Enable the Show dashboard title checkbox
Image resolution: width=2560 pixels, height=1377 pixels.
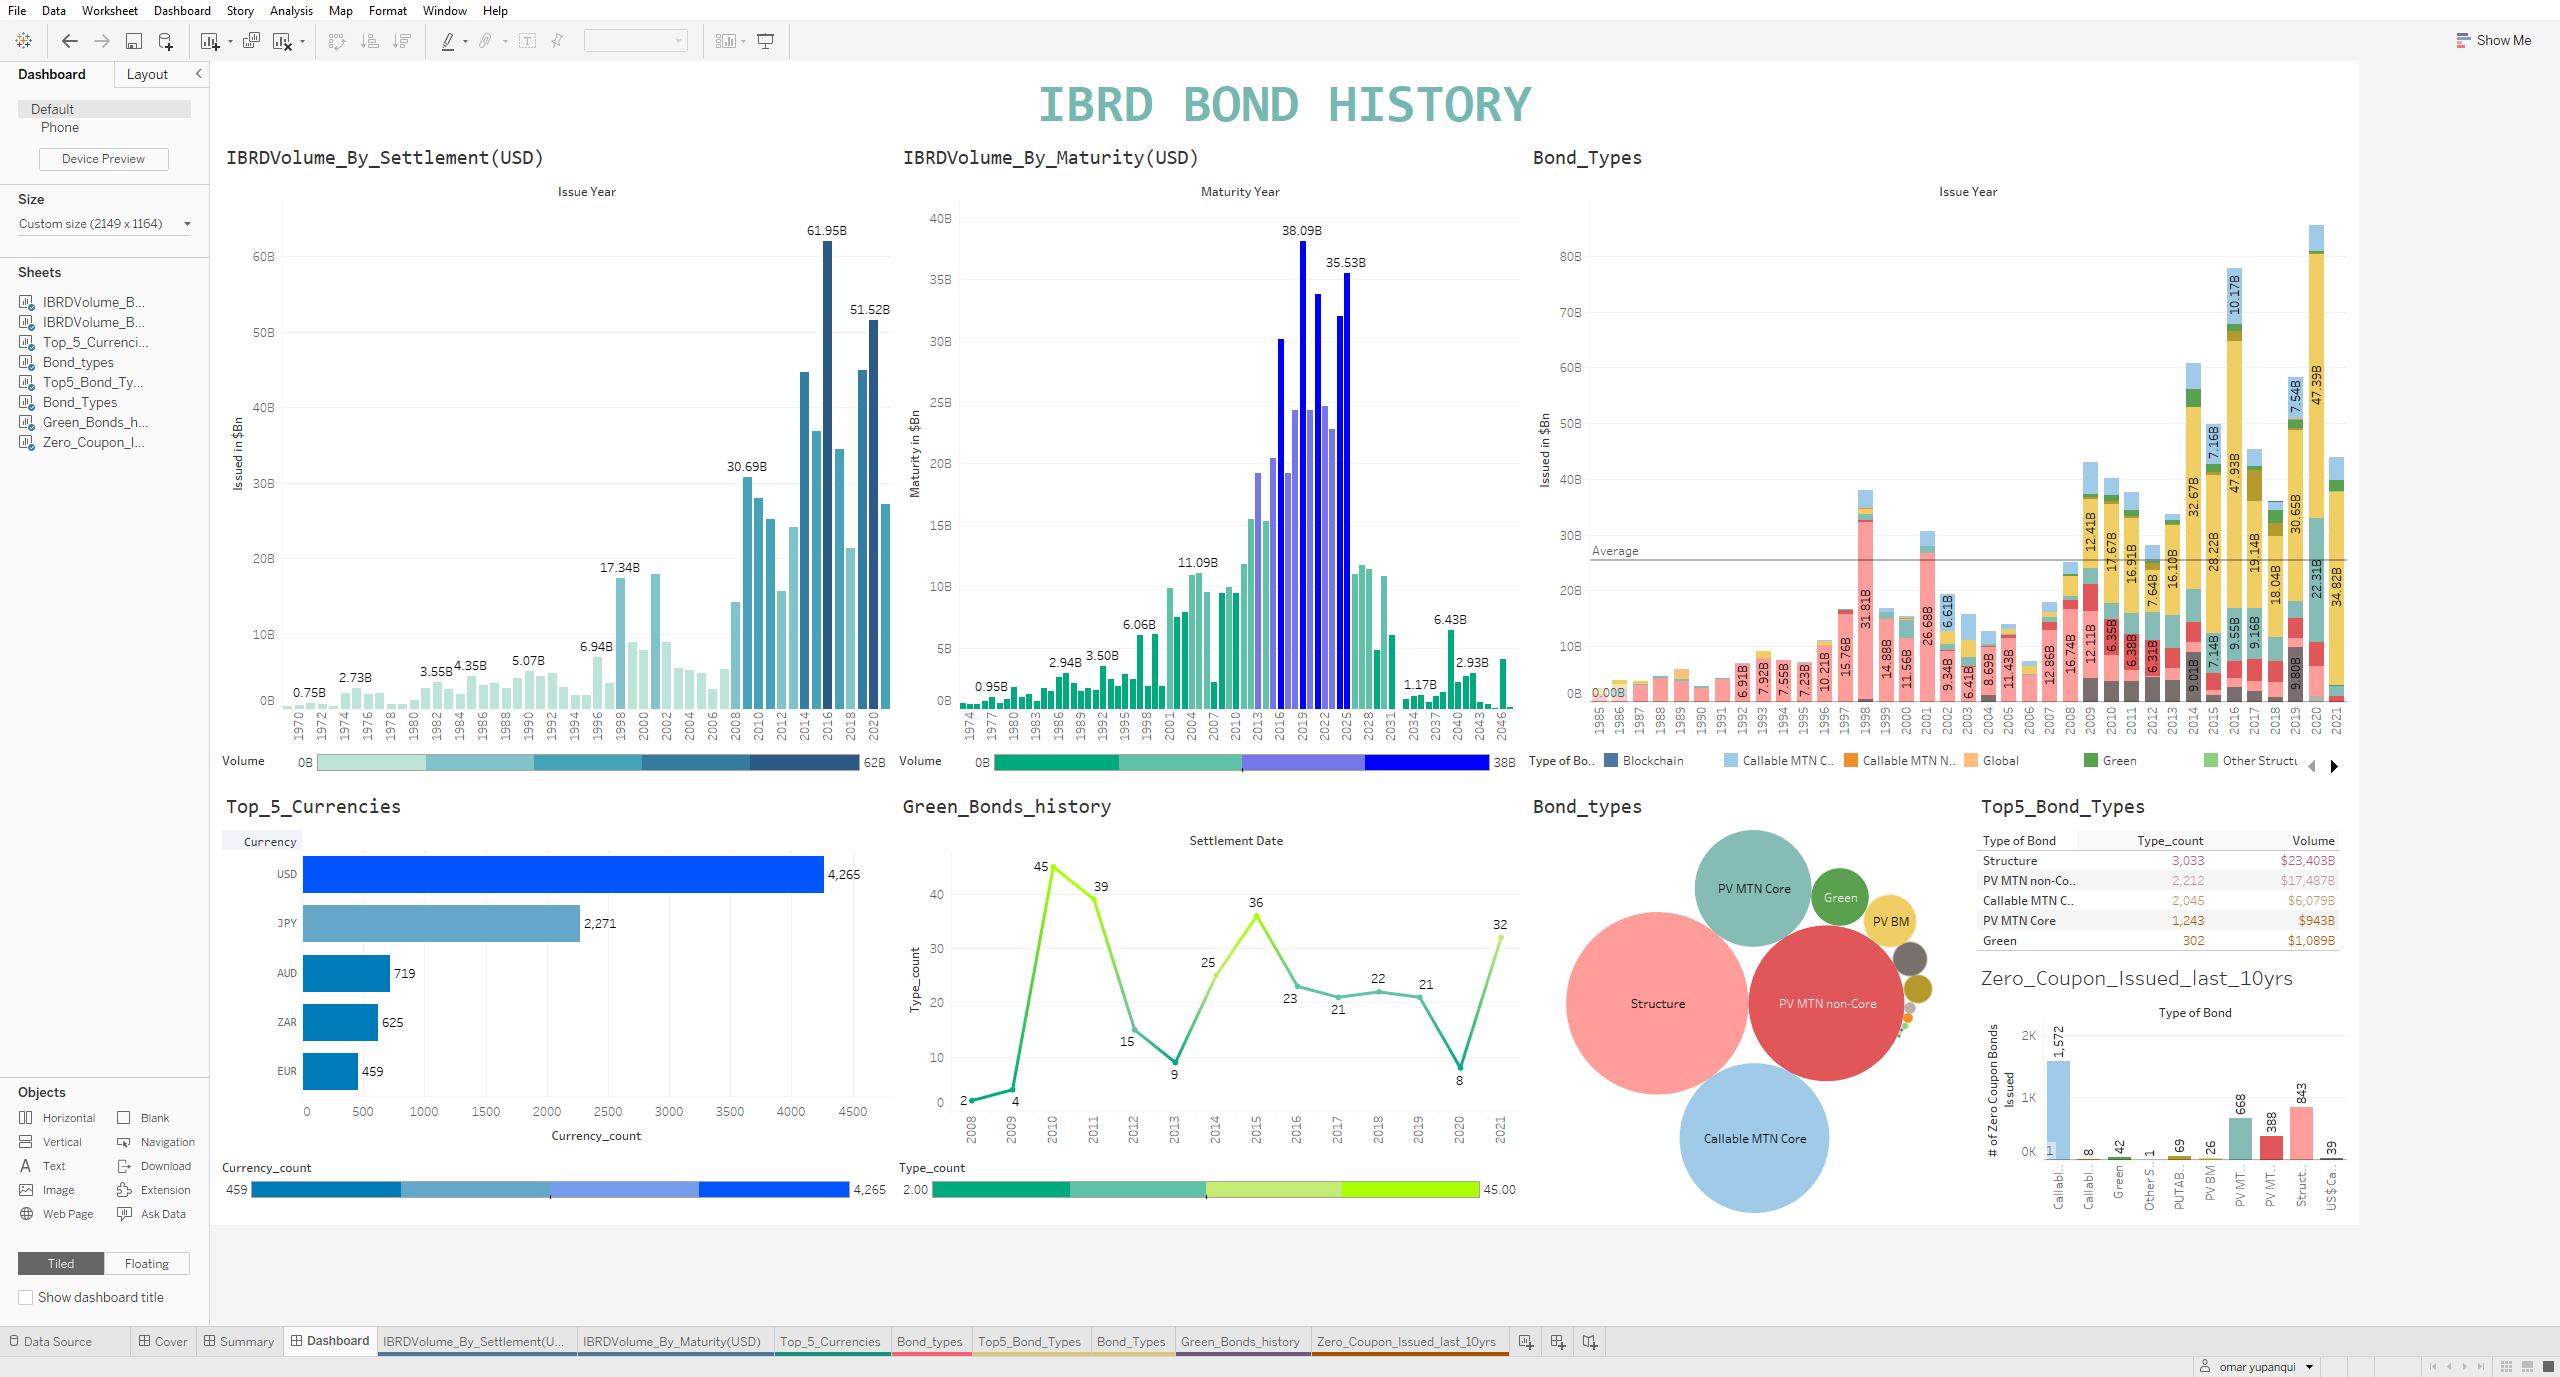click(x=27, y=1297)
